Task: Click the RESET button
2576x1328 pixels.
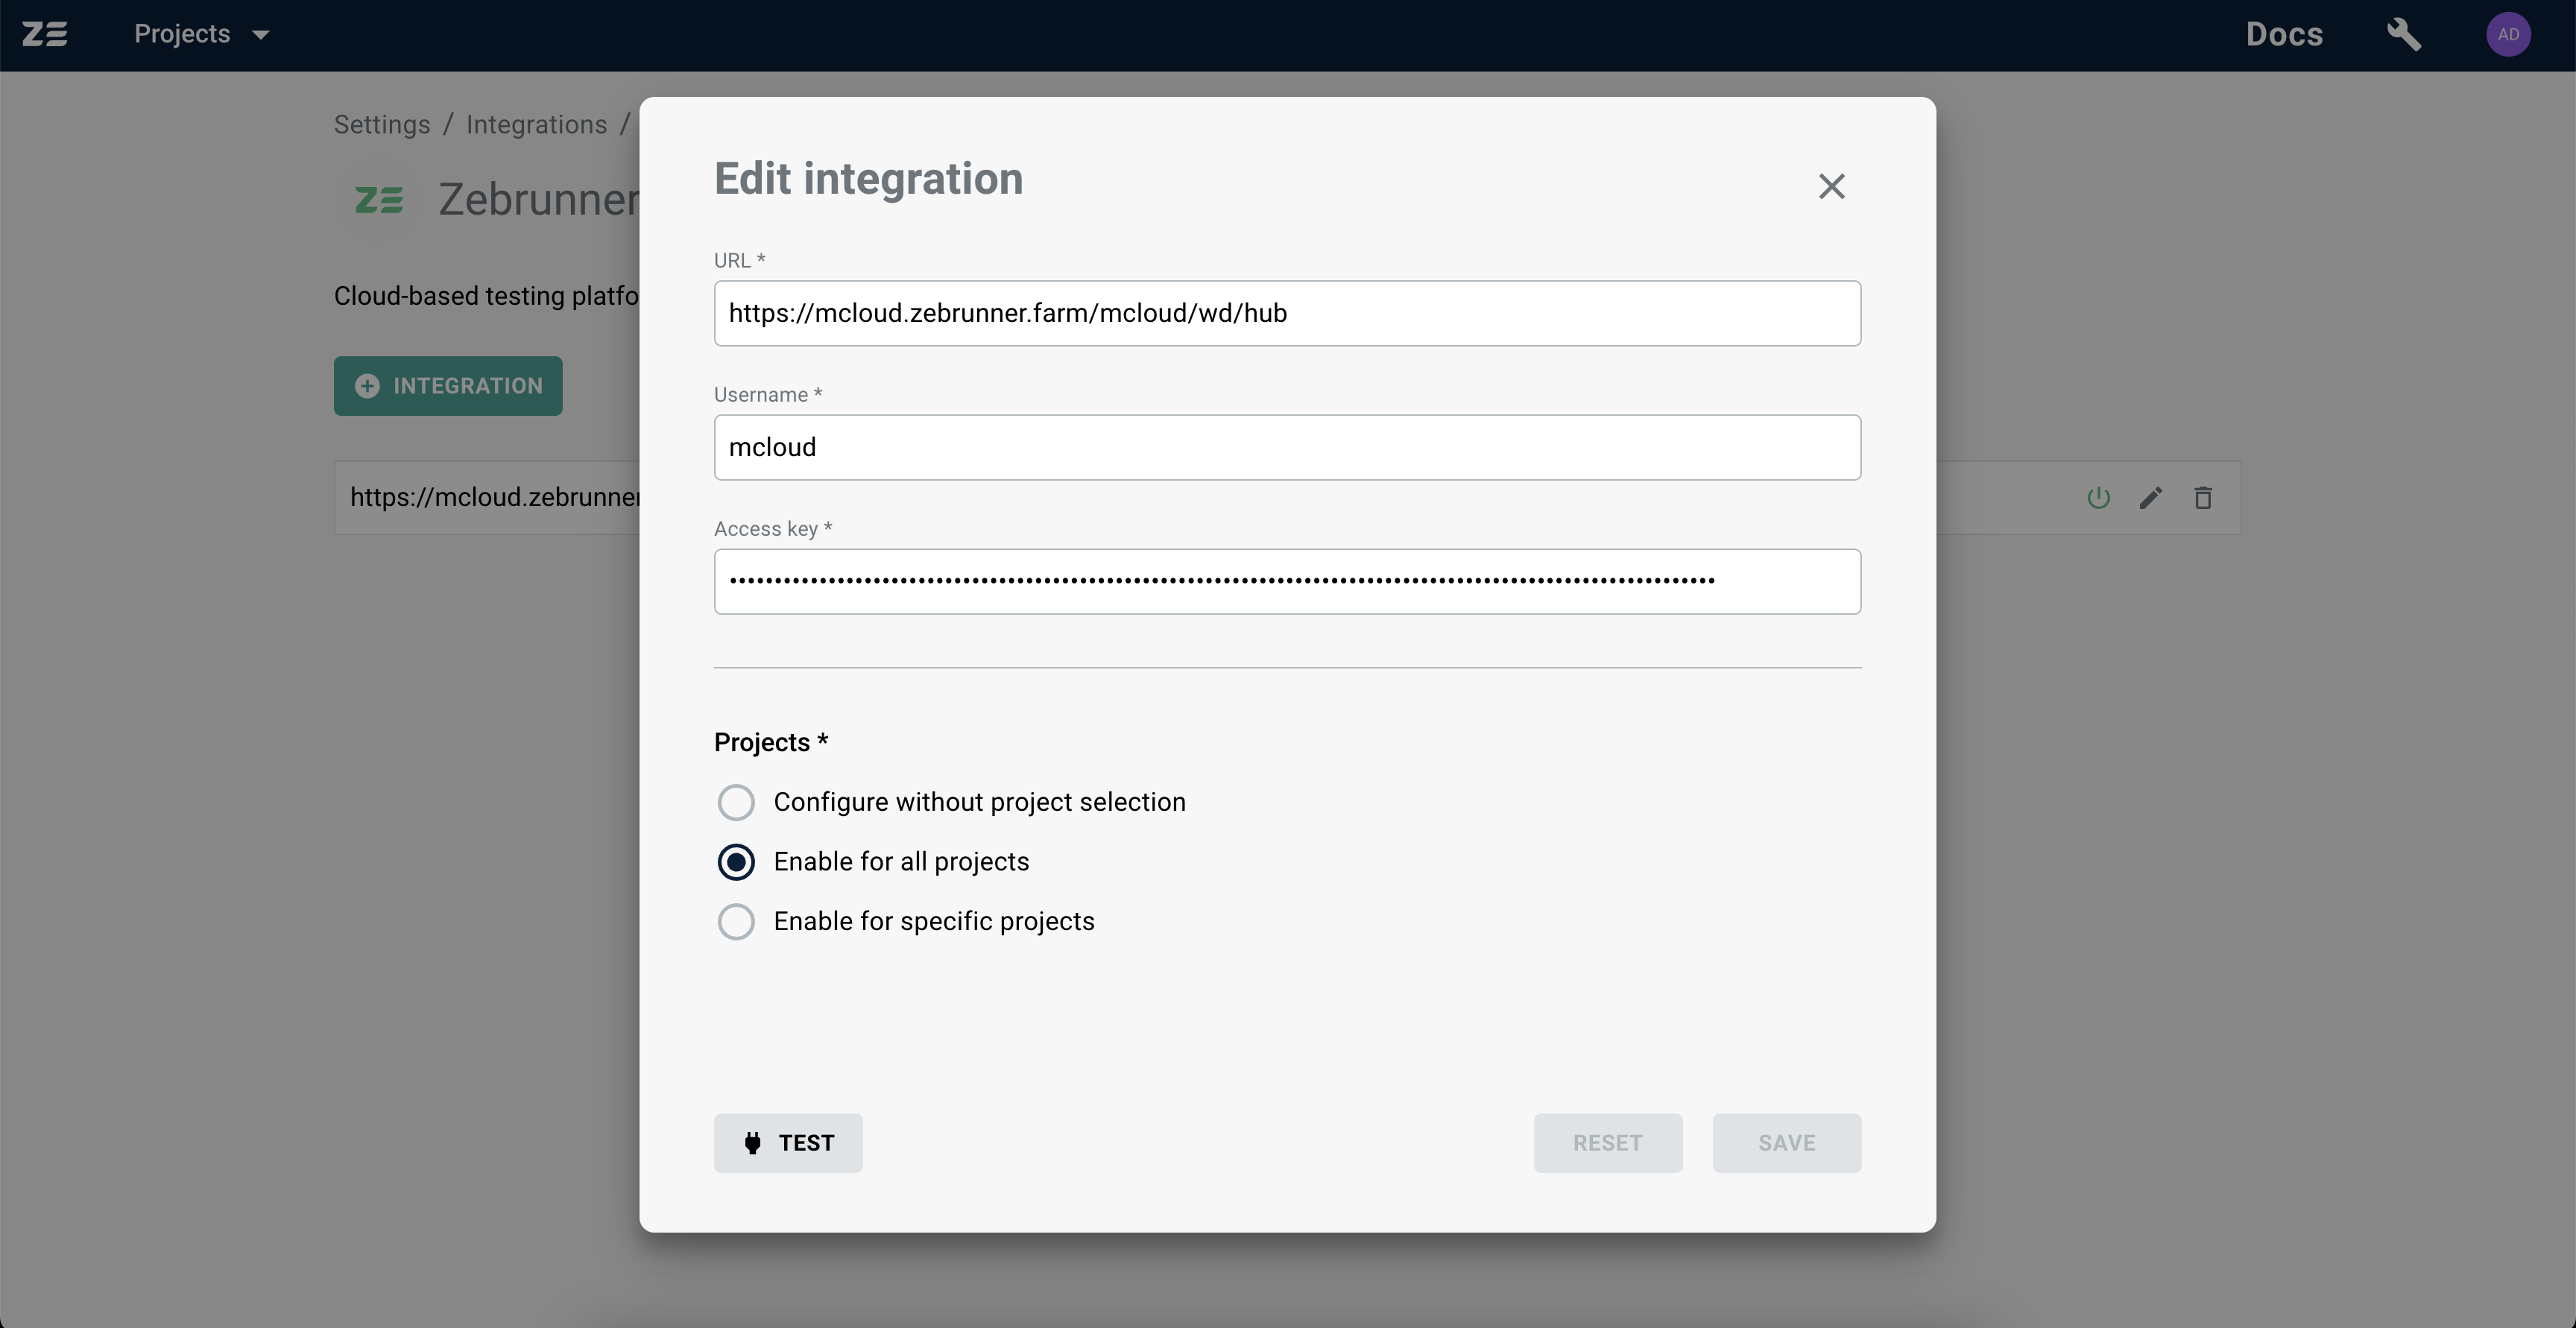Action: tap(1607, 1143)
